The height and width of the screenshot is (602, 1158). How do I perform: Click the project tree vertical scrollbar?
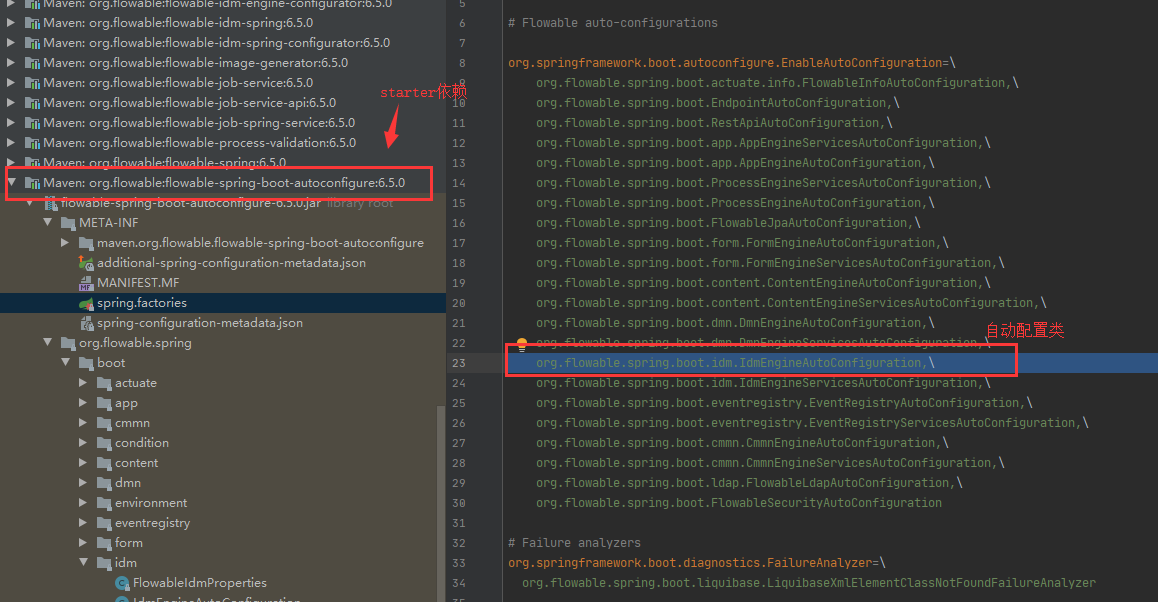point(442,502)
